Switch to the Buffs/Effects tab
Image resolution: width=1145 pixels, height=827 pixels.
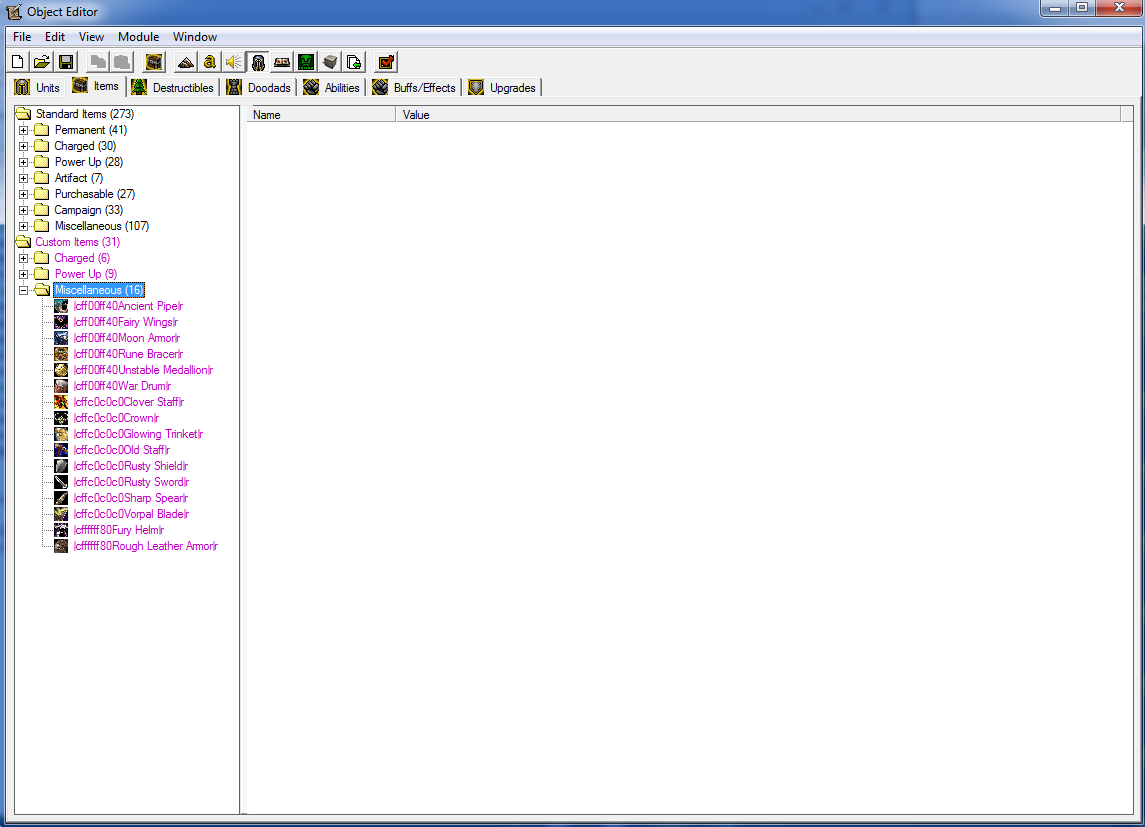pos(415,88)
